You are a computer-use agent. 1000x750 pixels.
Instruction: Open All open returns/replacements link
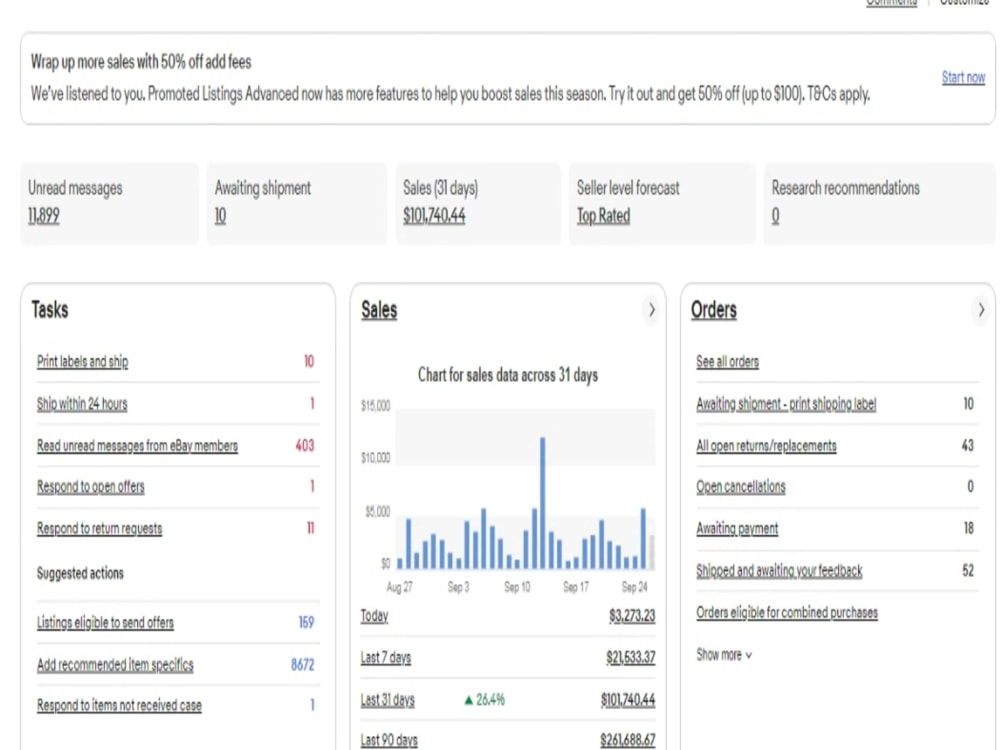[x=766, y=446]
